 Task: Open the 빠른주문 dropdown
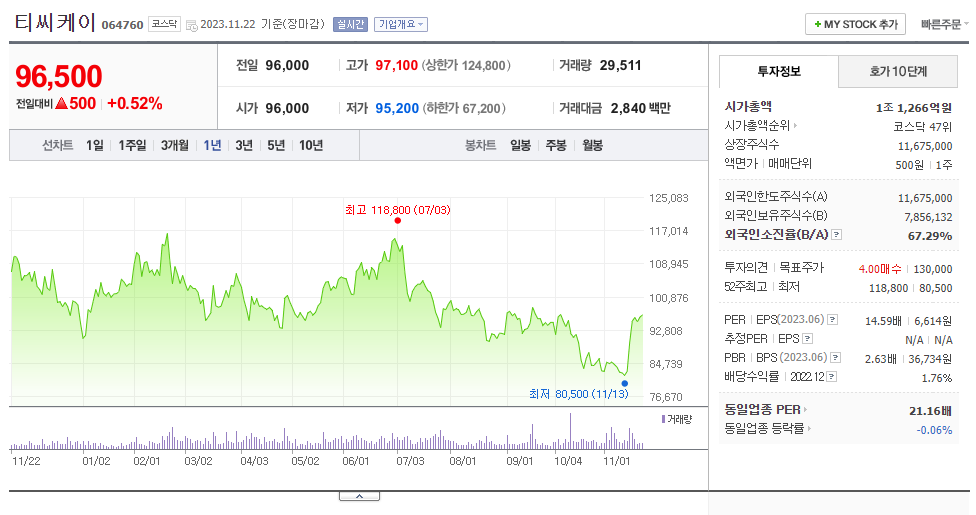(x=944, y=24)
